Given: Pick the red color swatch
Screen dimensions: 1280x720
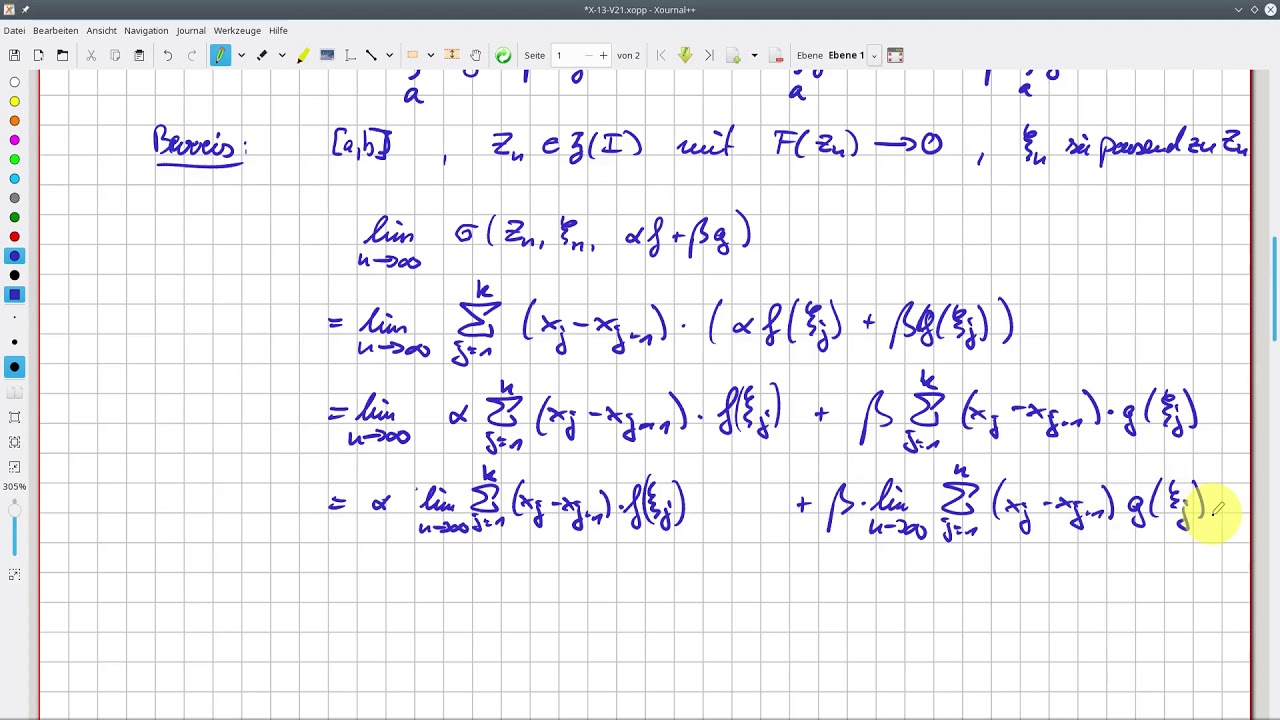Looking at the screenshot, I should pyautogui.click(x=14, y=237).
